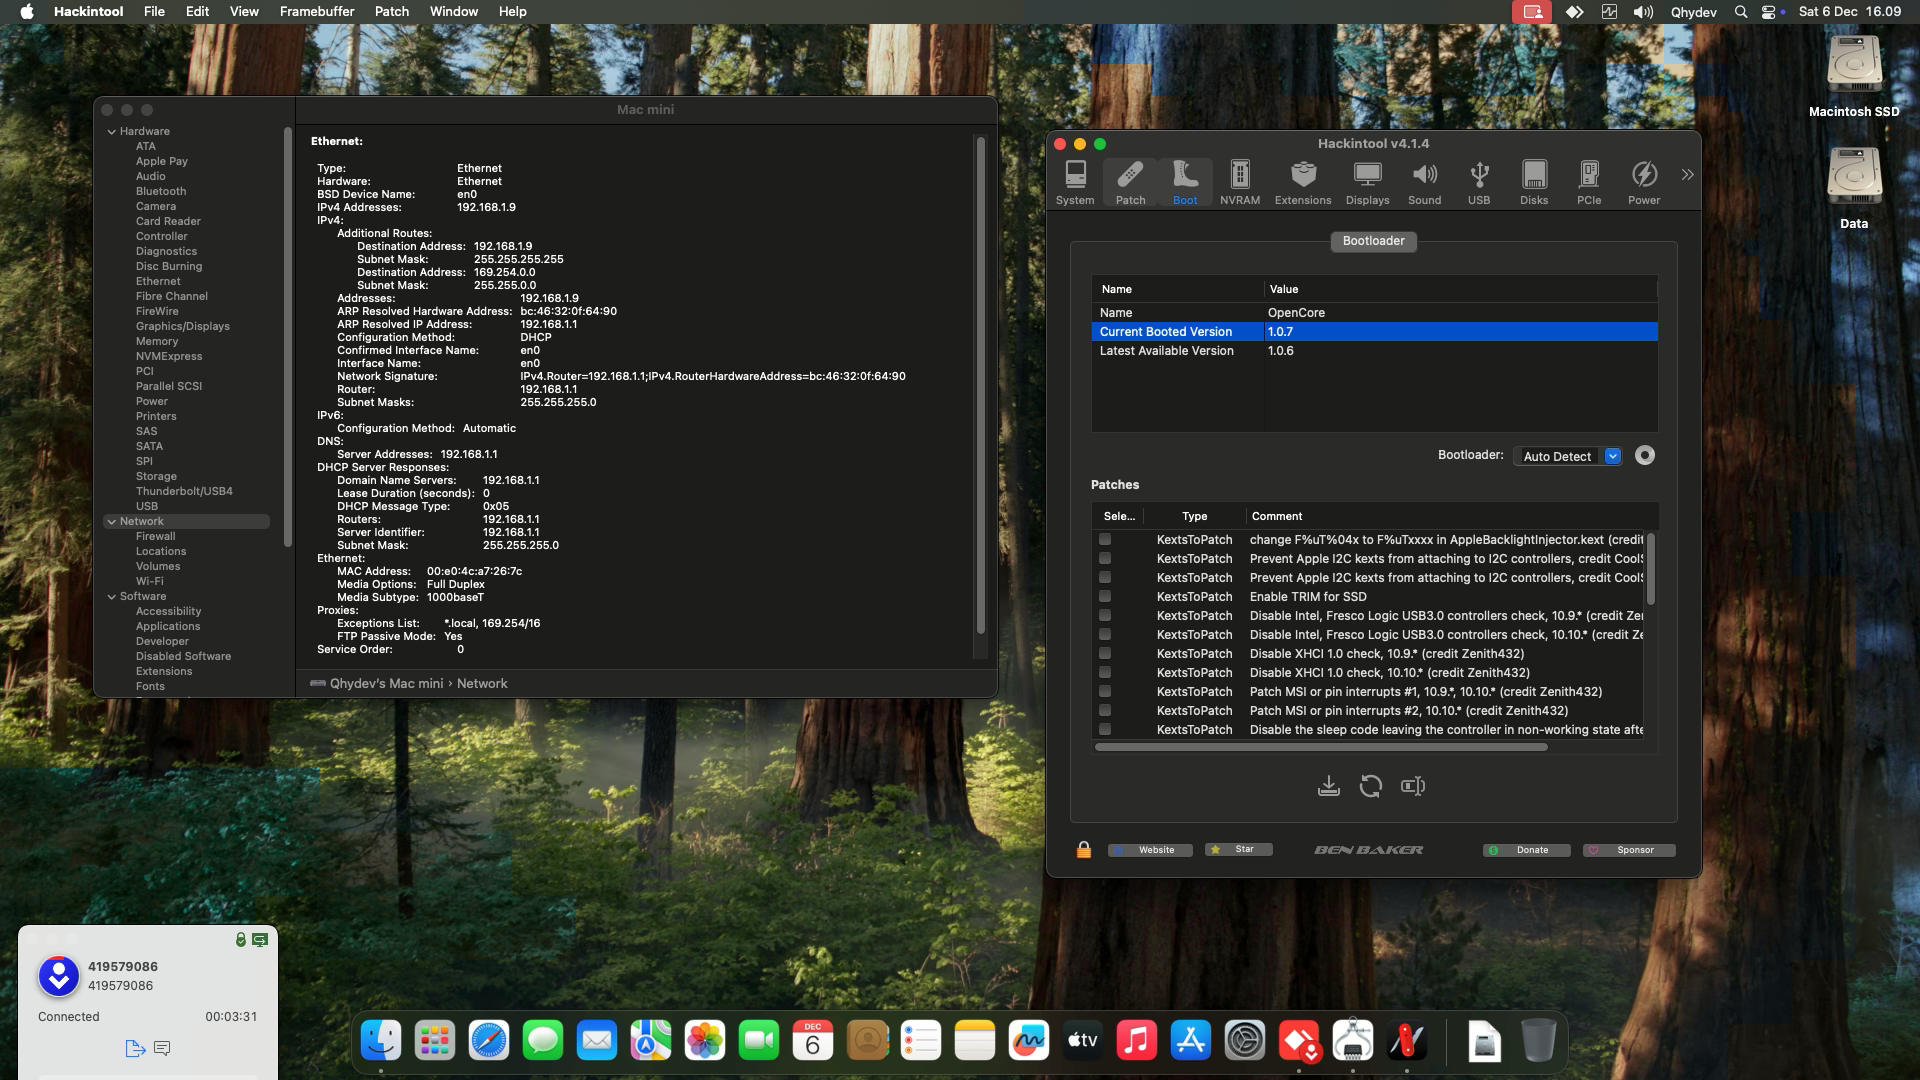Show the Extensions panel in Hackintool
The width and height of the screenshot is (1920, 1080).
(x=1302, y=180)
